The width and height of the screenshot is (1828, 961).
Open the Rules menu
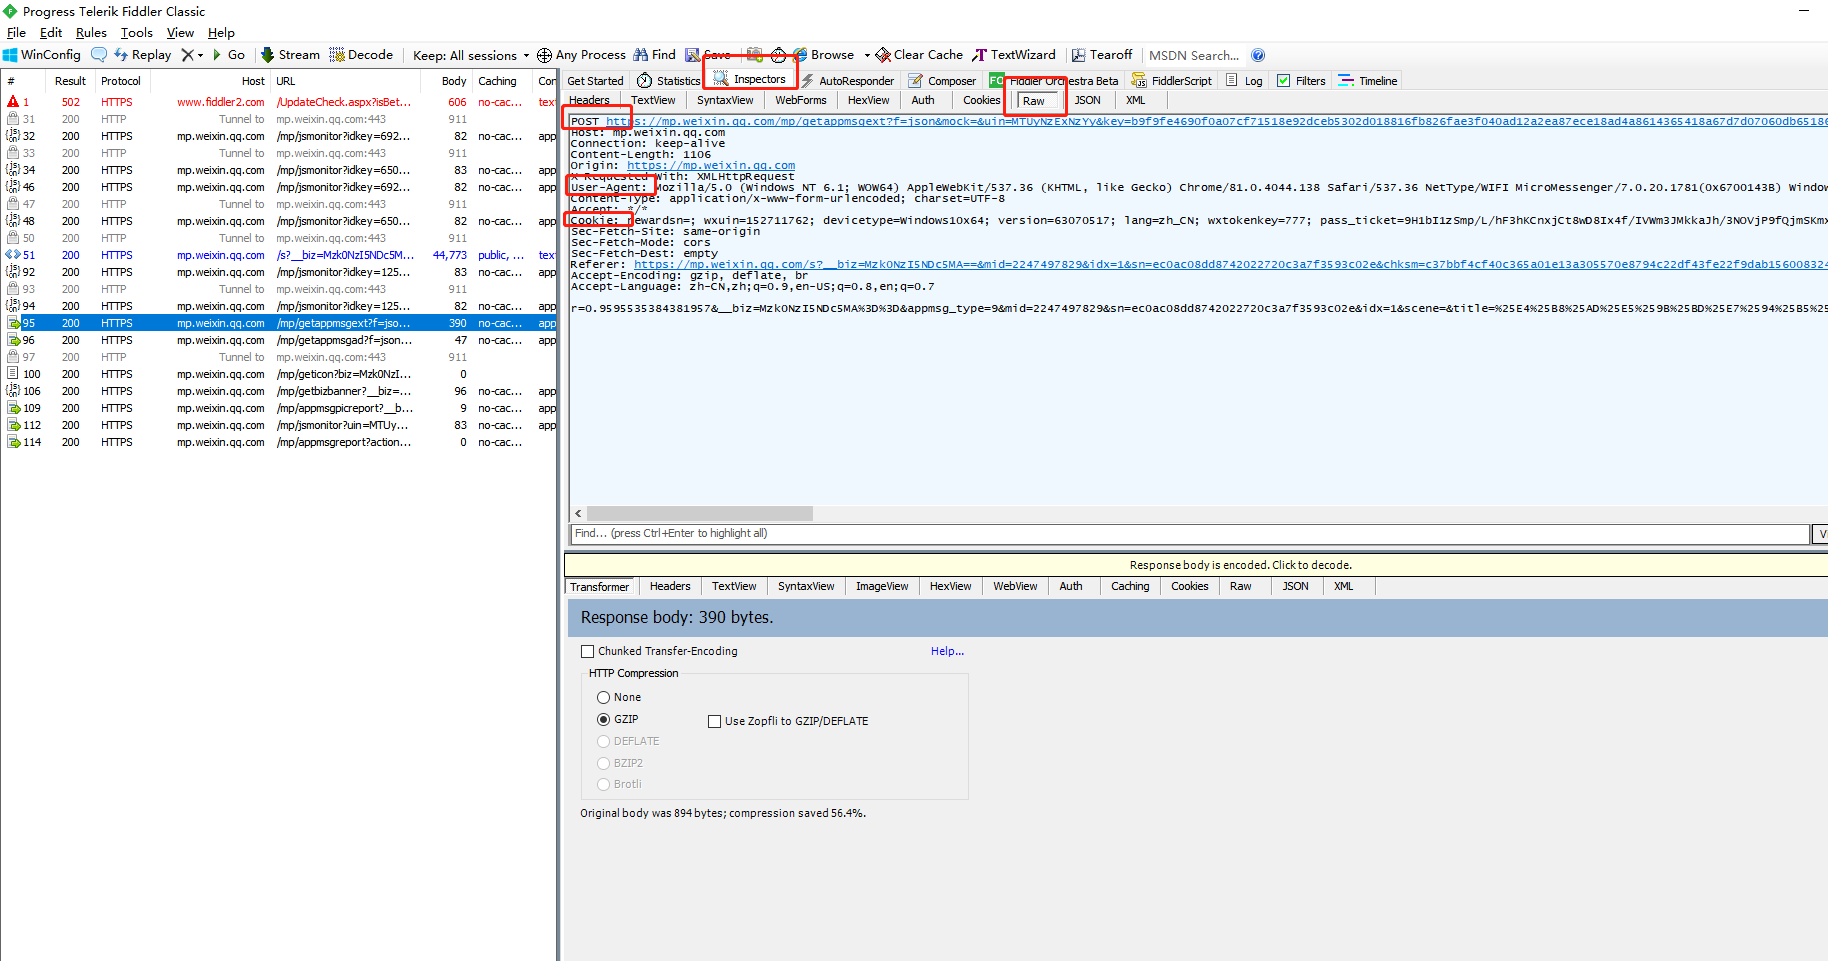tap(91, 33)
